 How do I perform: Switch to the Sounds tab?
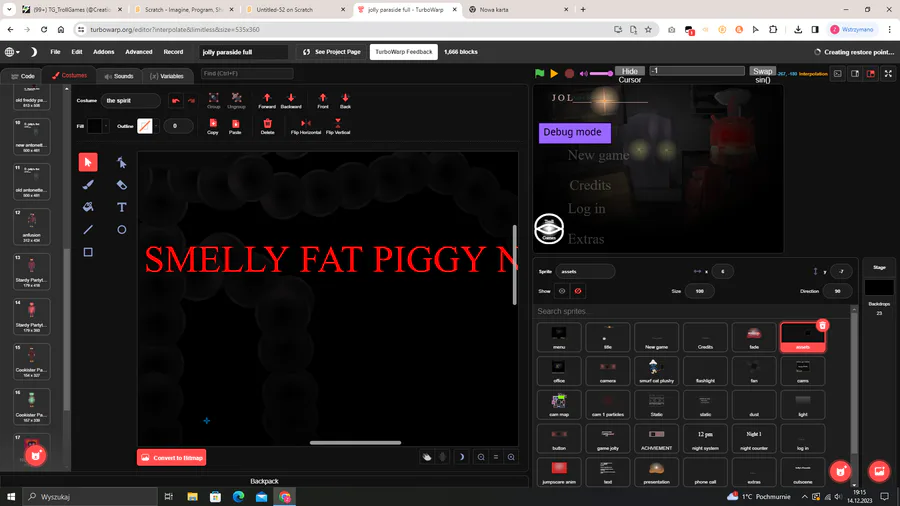coord(119,76)
